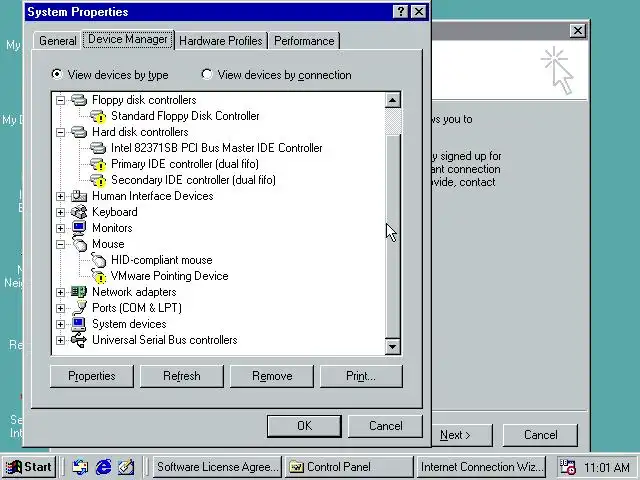Click the 11:01 AM taskbar clock

[x=607, y=467]
